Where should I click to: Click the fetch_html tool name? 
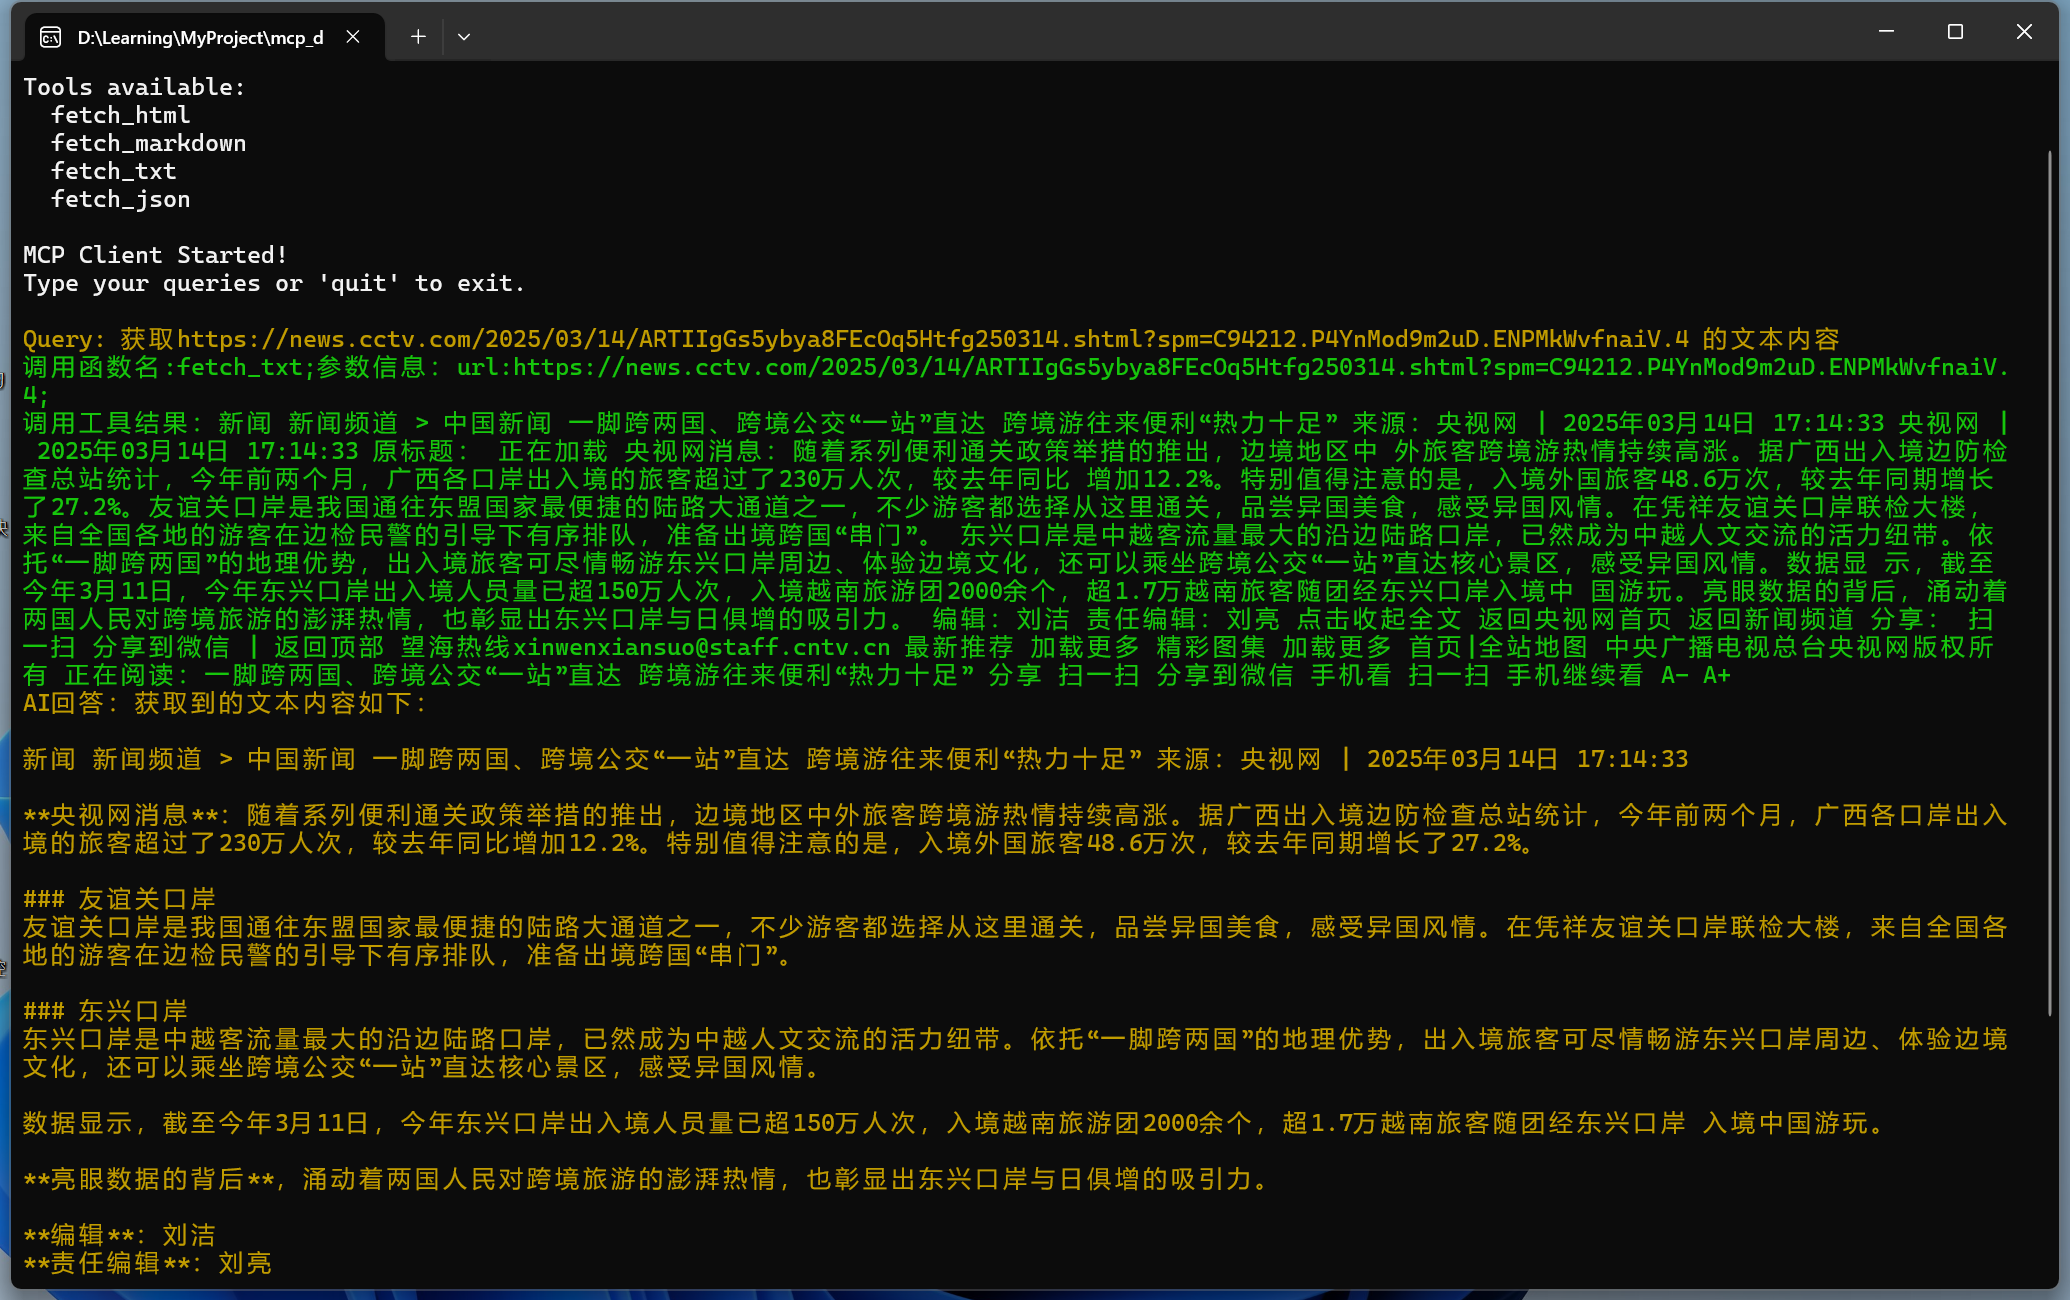coord(120,116)
